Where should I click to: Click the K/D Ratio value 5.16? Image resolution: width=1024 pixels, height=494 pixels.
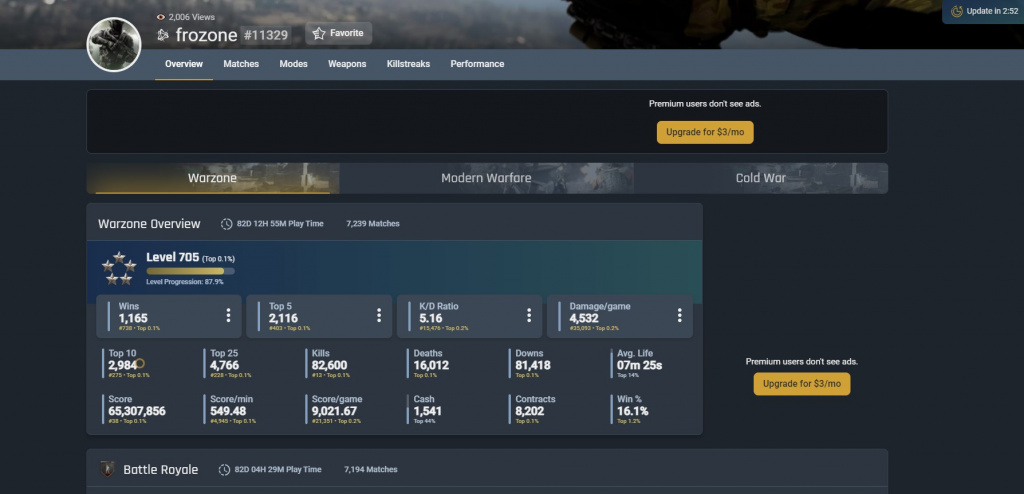click(430, 319)
